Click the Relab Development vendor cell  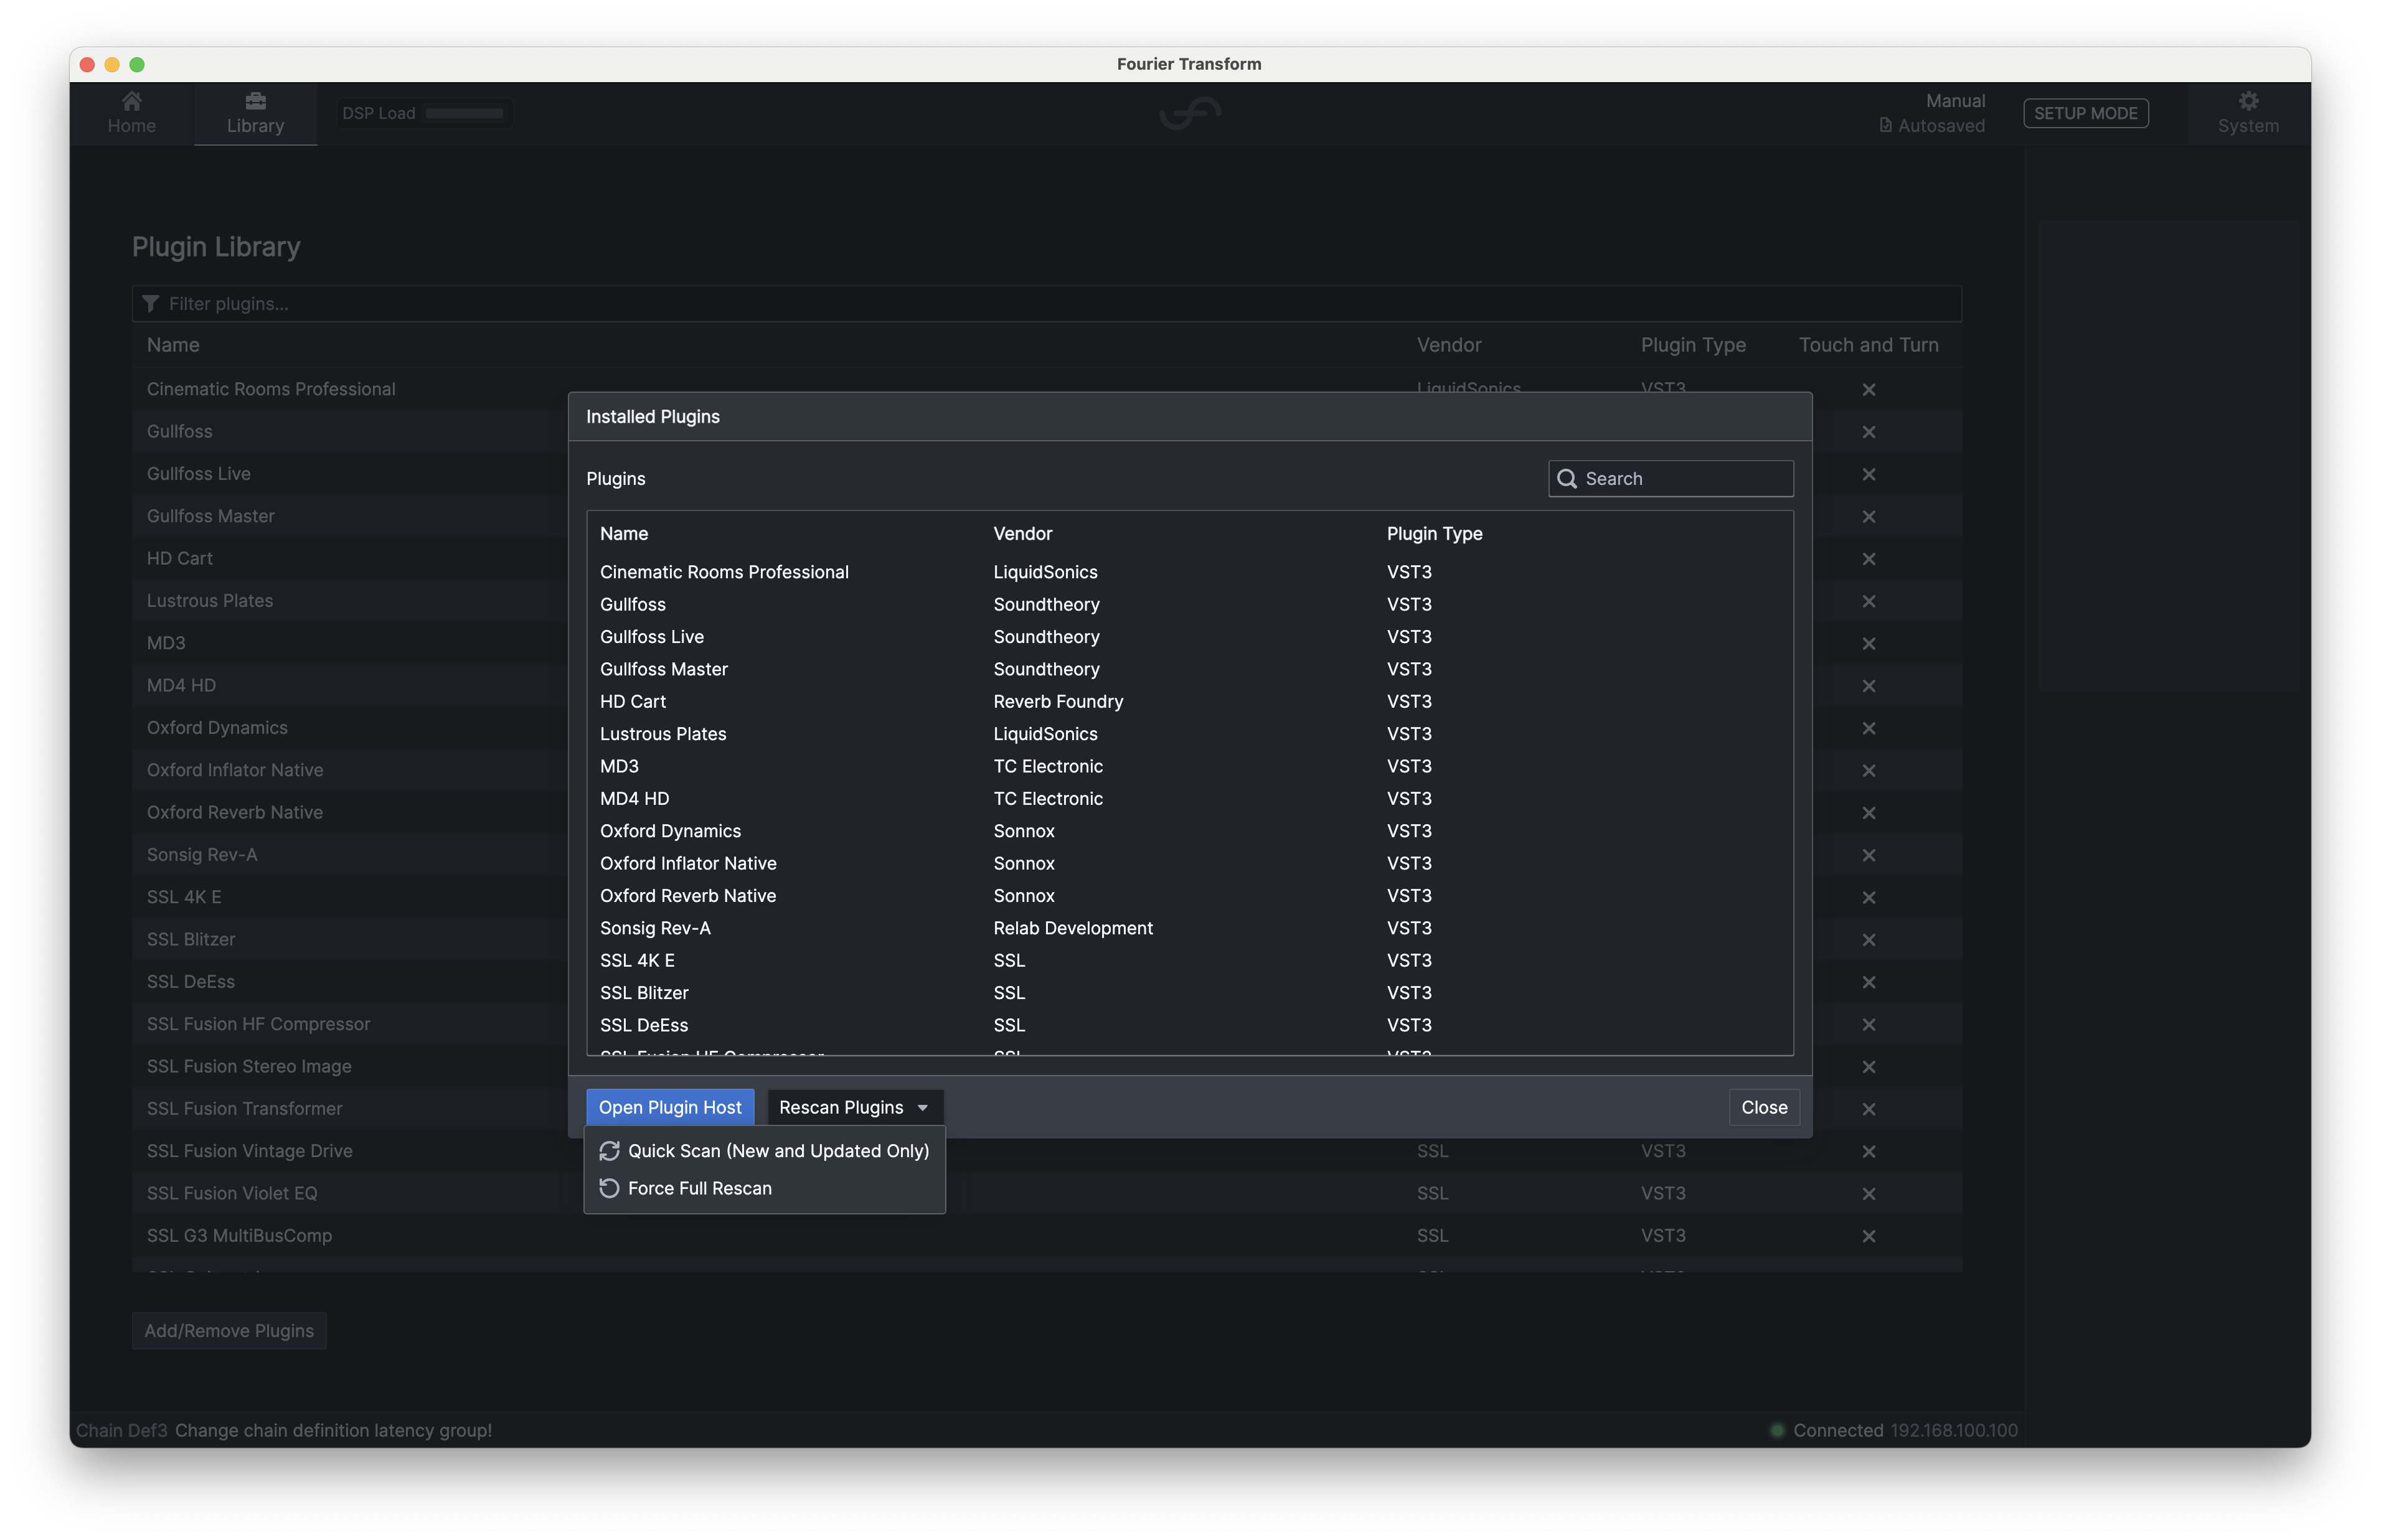[1073, 928]
